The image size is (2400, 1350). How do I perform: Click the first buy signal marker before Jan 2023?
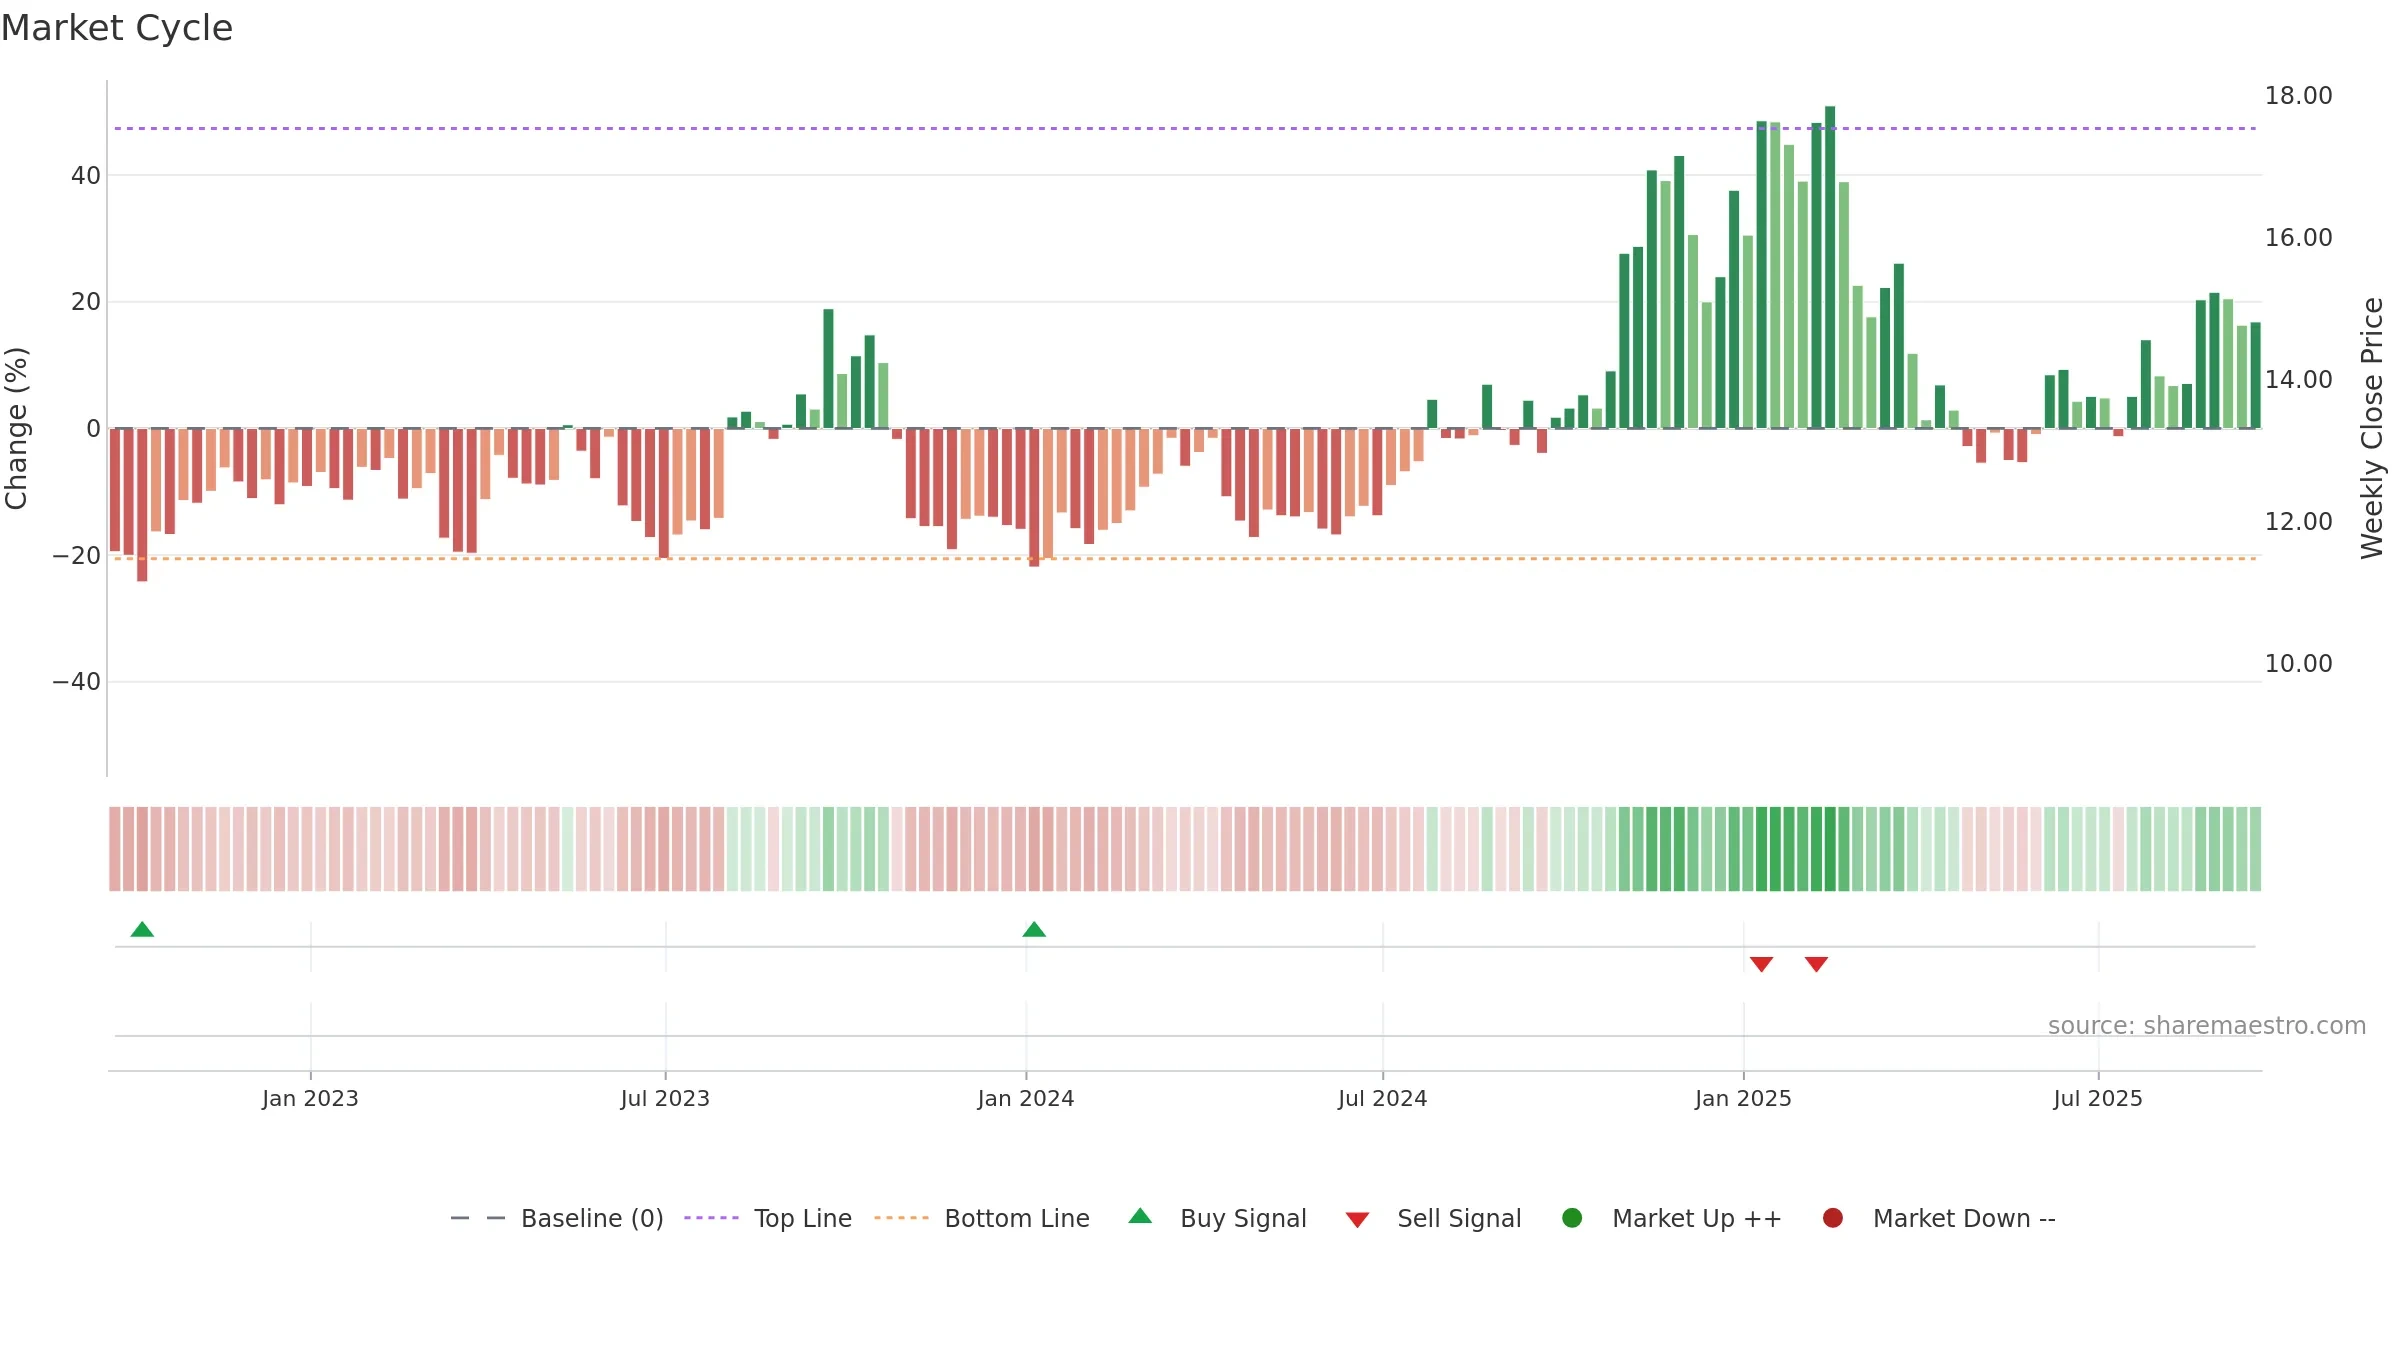click(x=142, y=930)
